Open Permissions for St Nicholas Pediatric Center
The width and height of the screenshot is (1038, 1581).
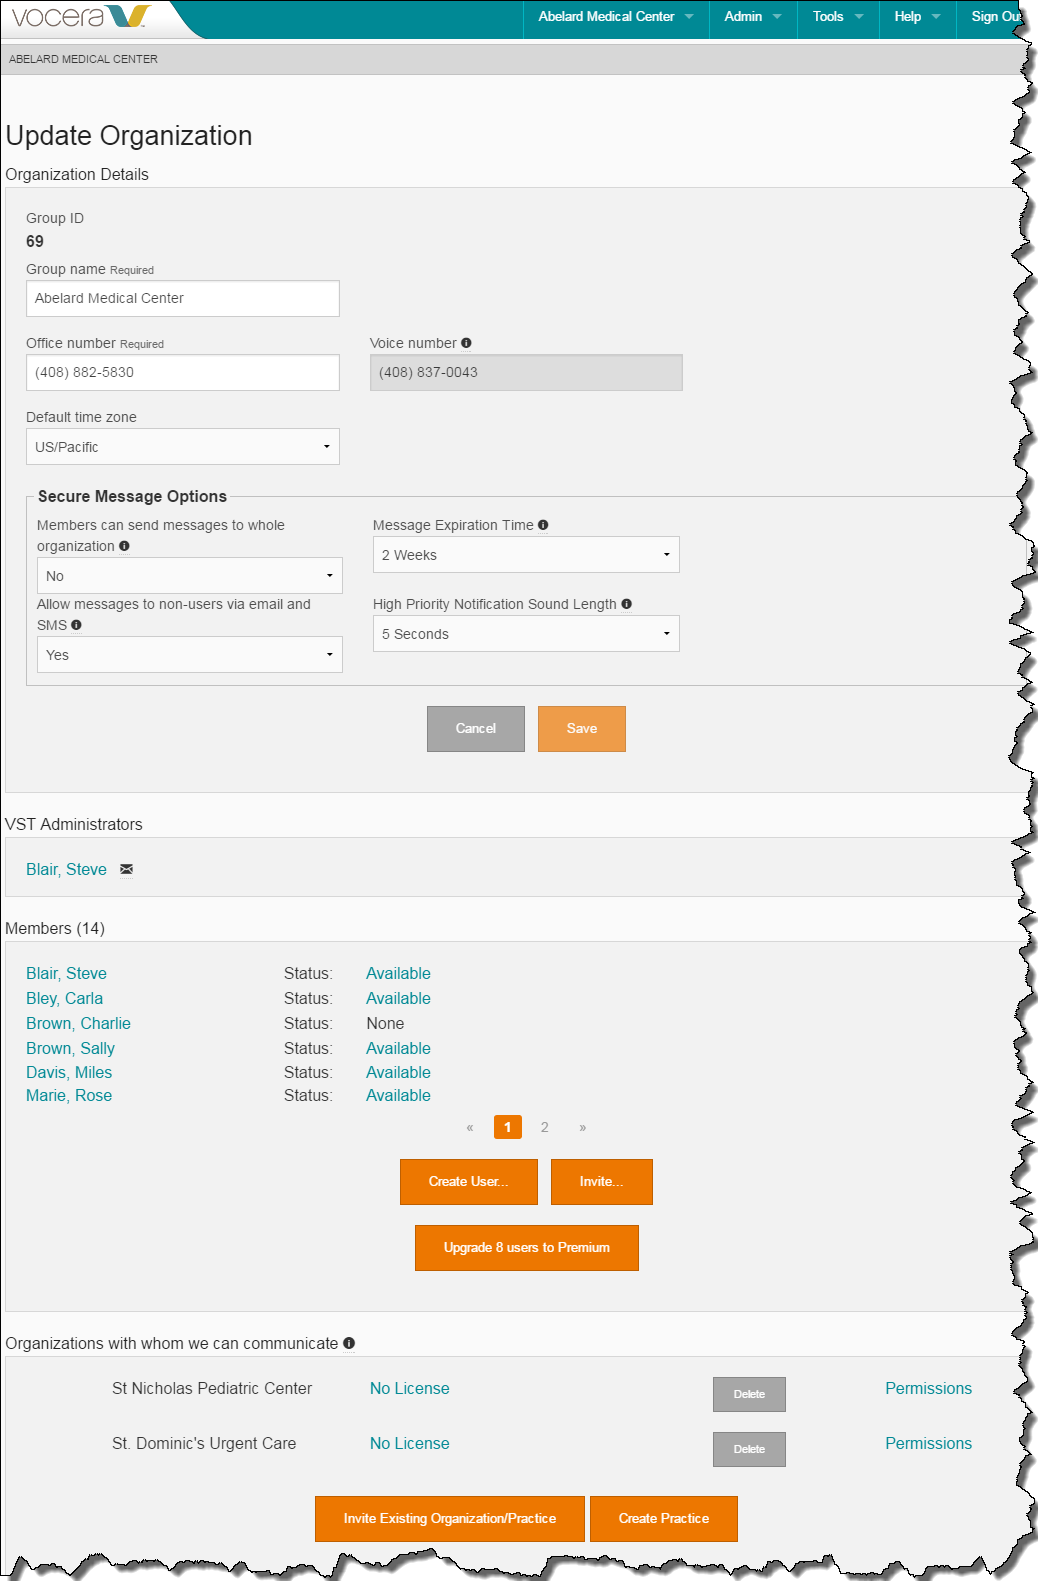pyautogui.click(x=928, y=1389)
